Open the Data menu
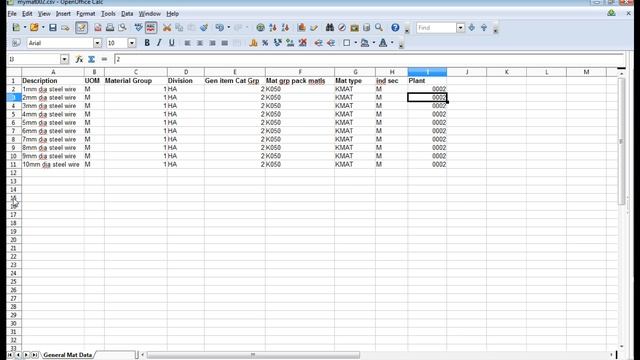Viewport: 640px width, 360px height. (x=127, y=14)
